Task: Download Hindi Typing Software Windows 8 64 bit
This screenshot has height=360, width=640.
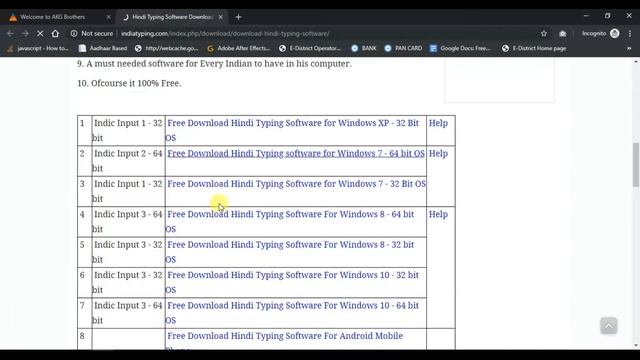Action: pos(290,222)
